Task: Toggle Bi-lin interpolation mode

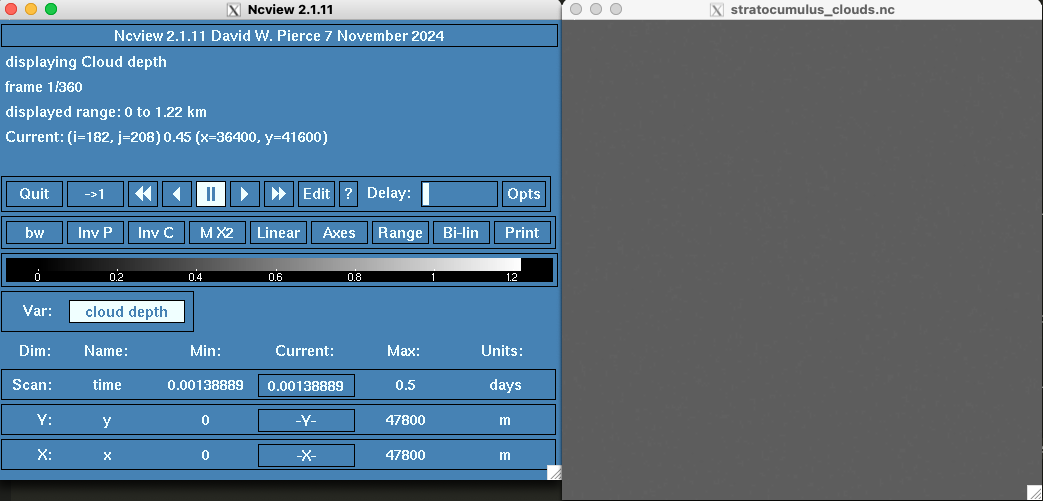Action: click(x=461, y=233)
